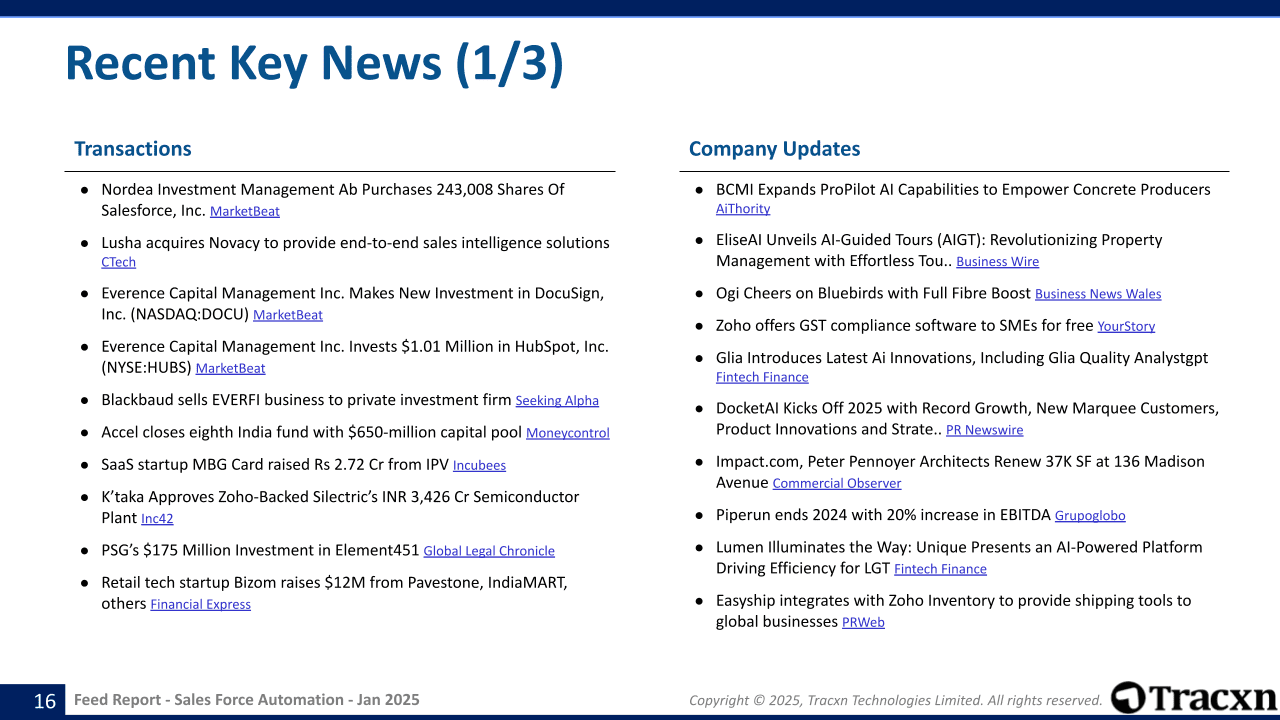1280x720 pixels.
Task: Open the AiThority source link
Action: pyautogui.click(x=742, y=209)
